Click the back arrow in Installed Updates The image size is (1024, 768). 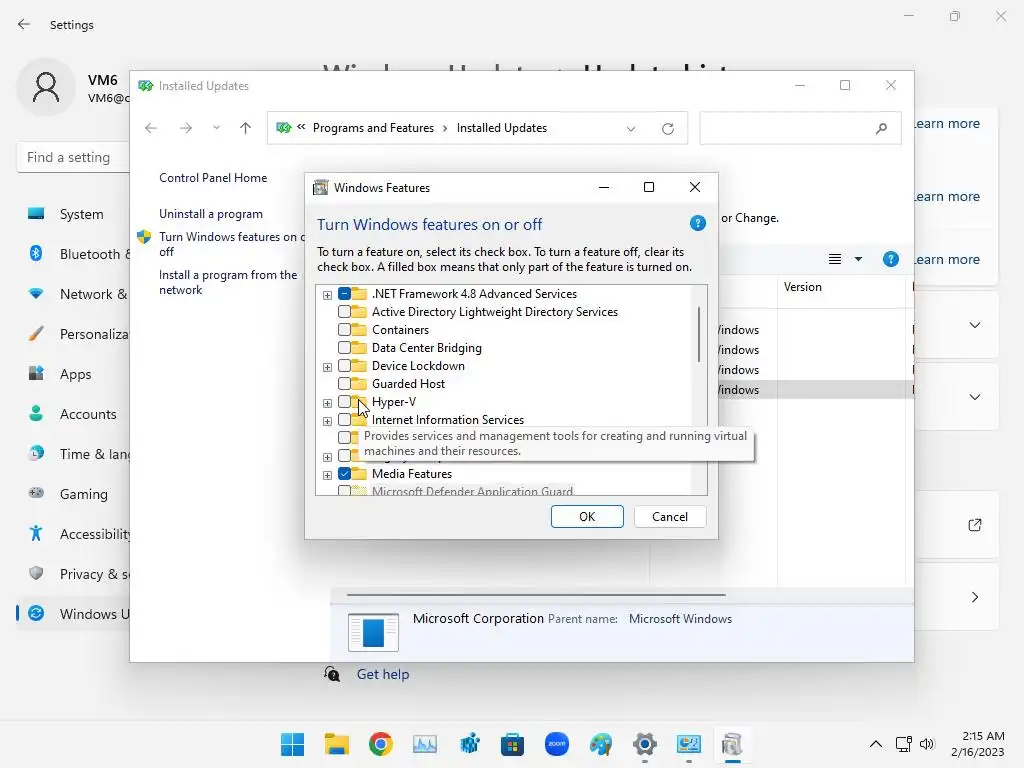pyautogui.click(x=151, y=128)
